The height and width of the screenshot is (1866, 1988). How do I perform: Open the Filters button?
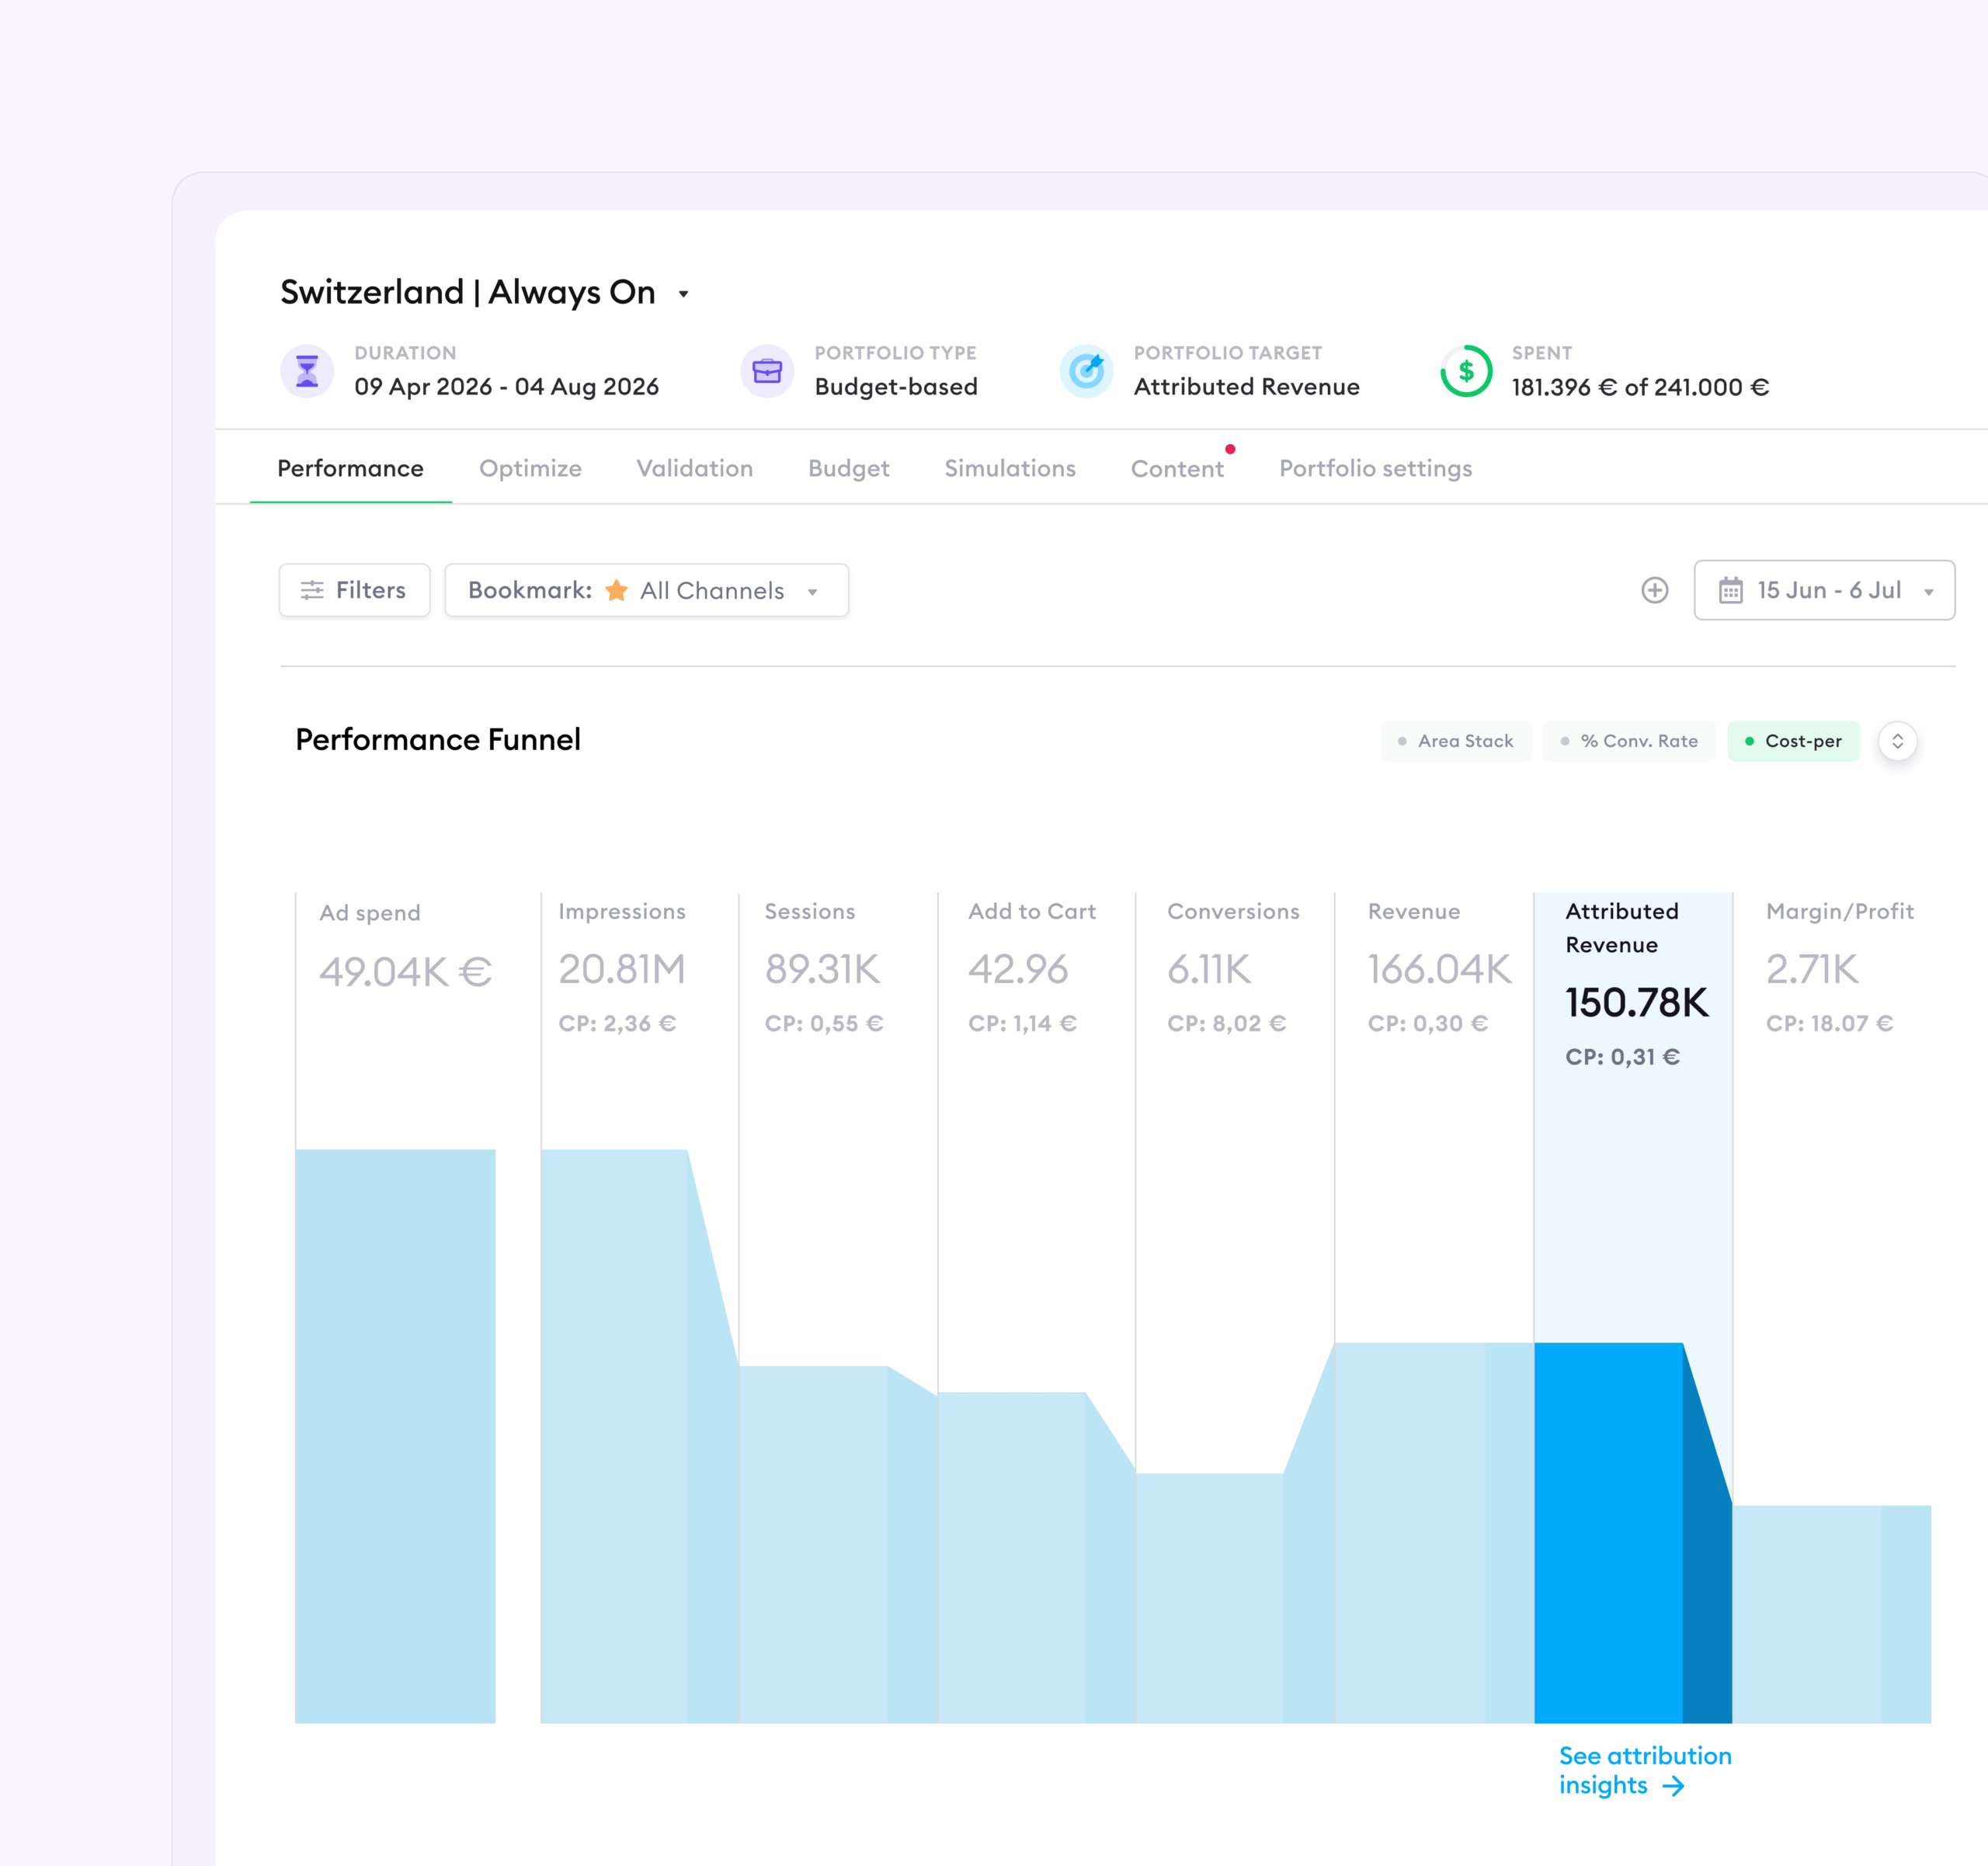coord(355,590)
